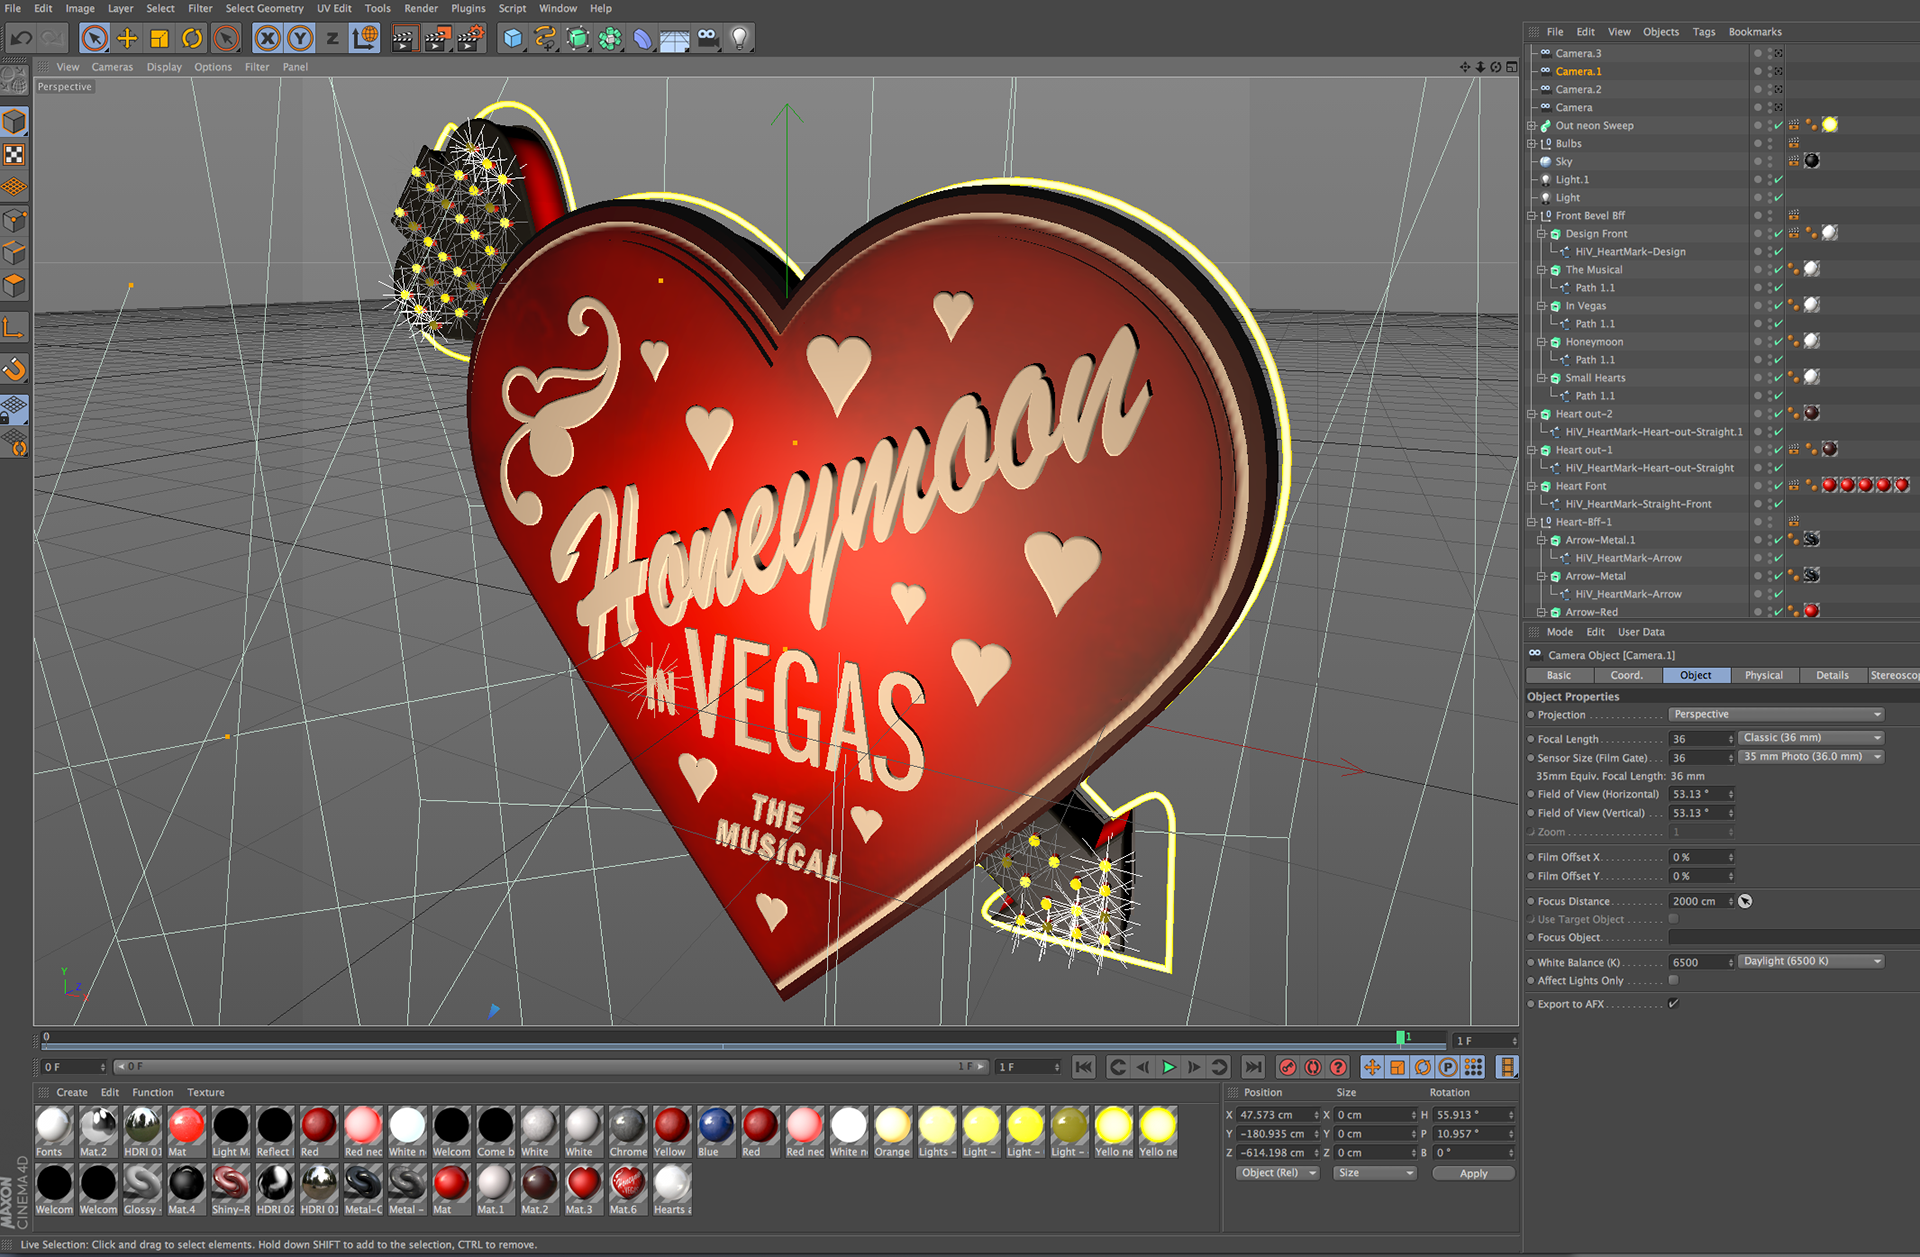Screen dimensions: 1920x1257
Task: Click the Autokeying button
Action: (x=1313, y=1067)
